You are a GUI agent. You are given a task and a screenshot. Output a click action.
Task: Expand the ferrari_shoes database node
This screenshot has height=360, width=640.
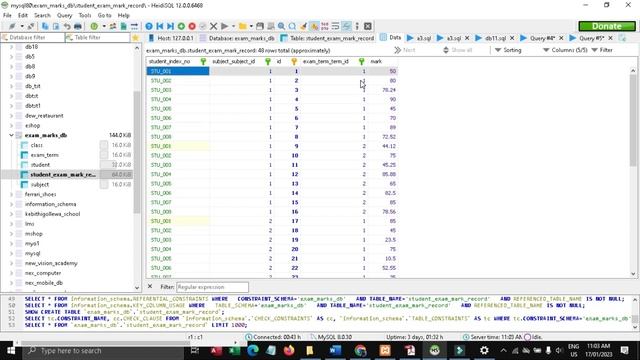11,194
